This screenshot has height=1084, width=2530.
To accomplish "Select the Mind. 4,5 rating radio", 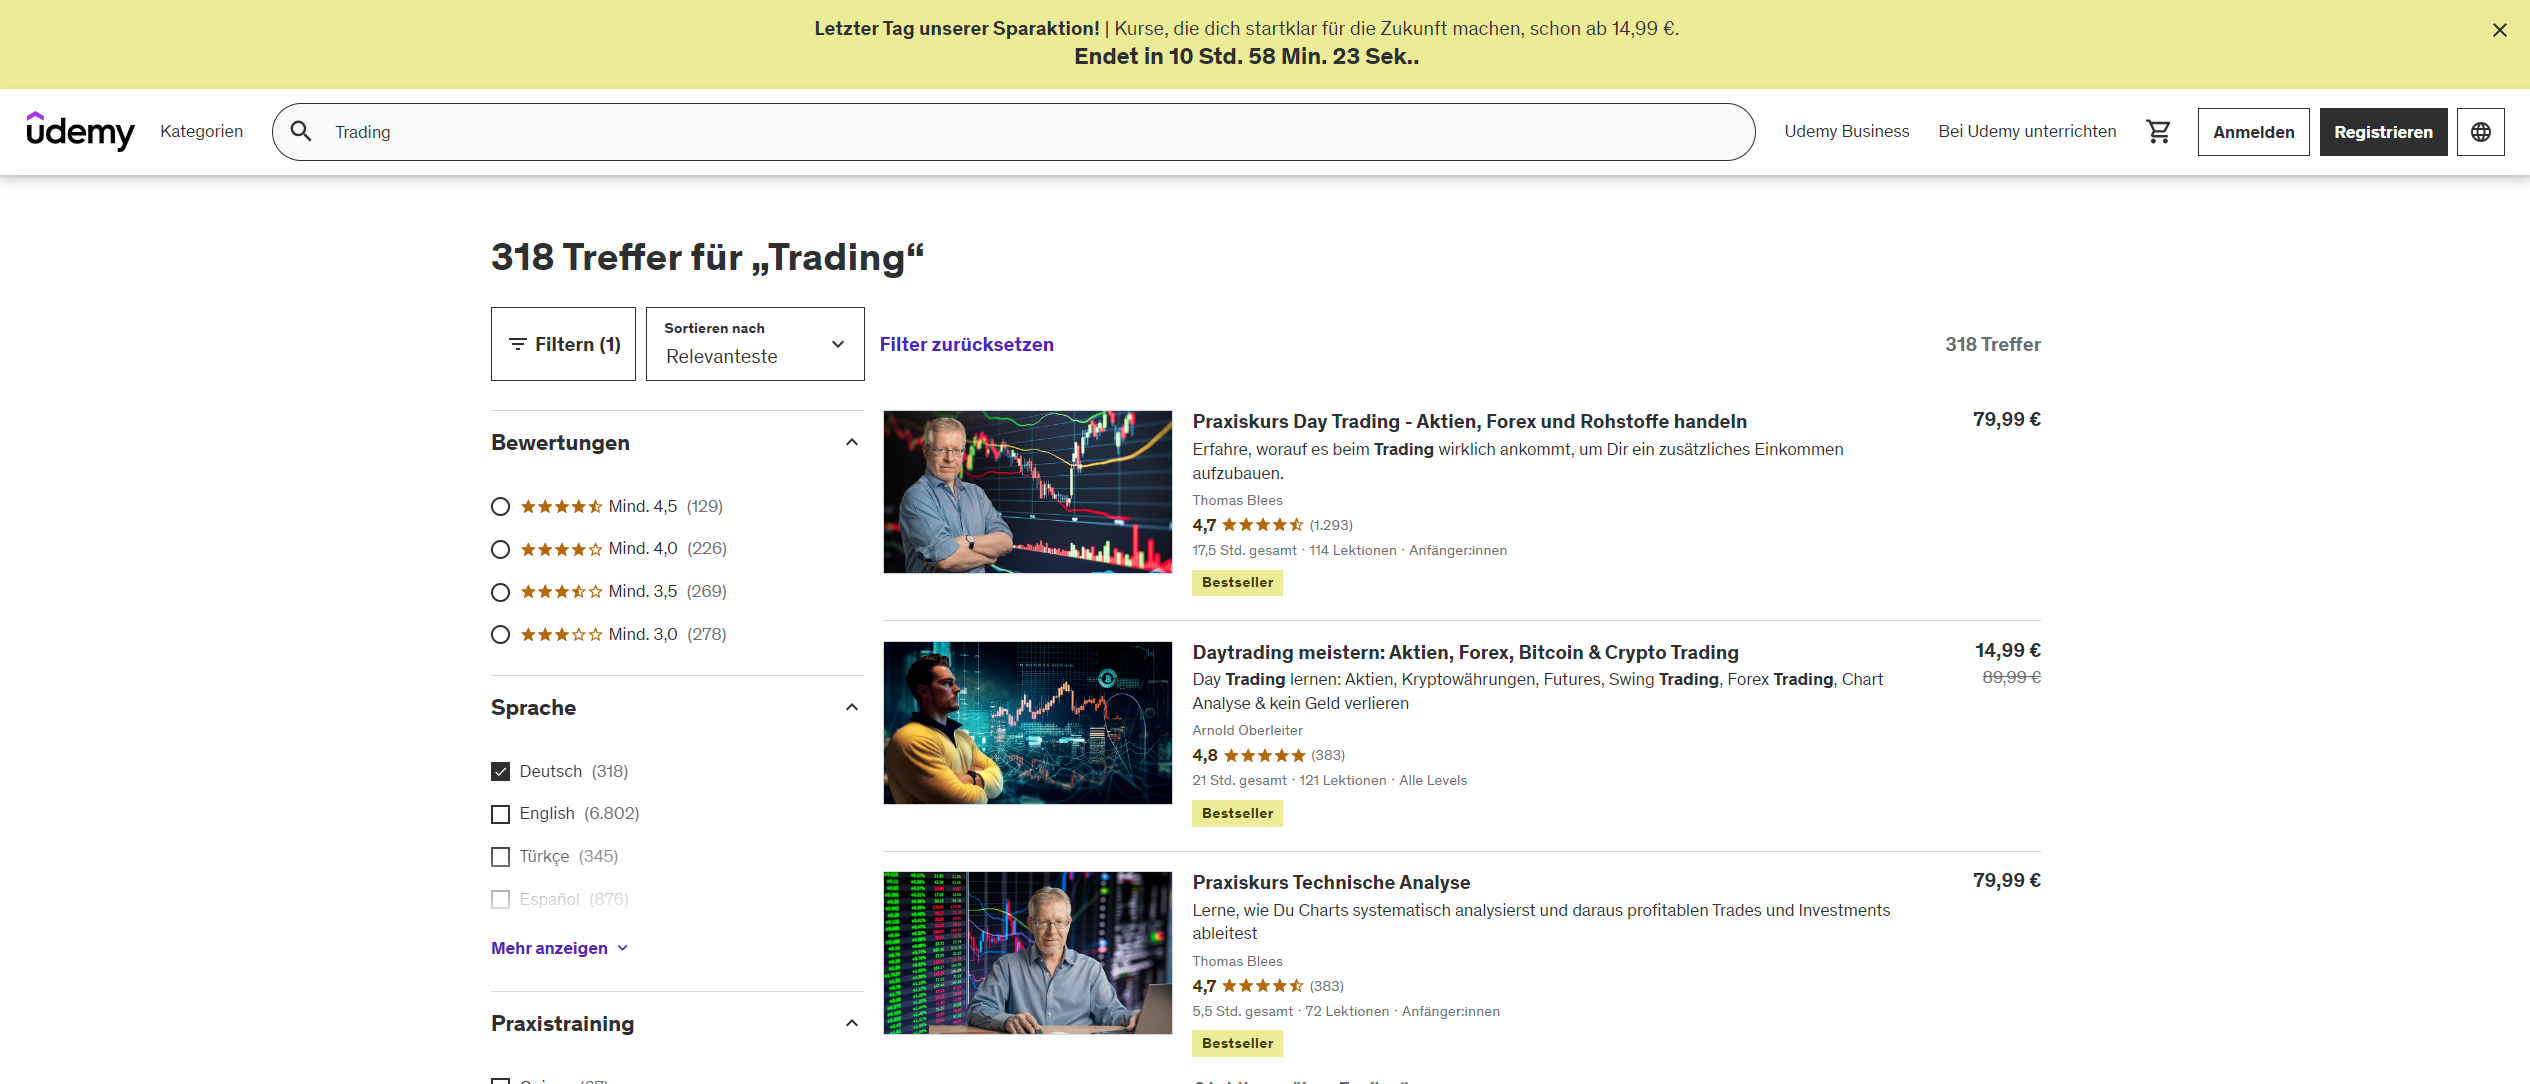I will (501, 507).
